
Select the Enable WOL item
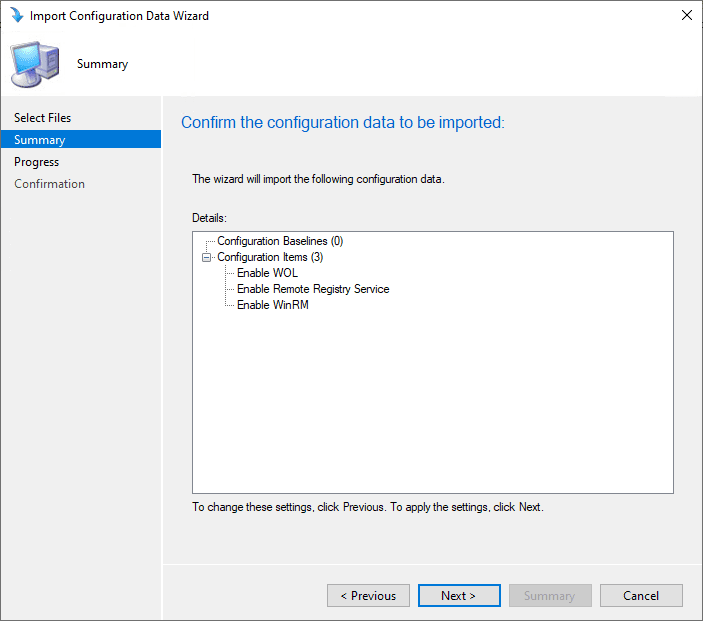[x=267, y=273]
